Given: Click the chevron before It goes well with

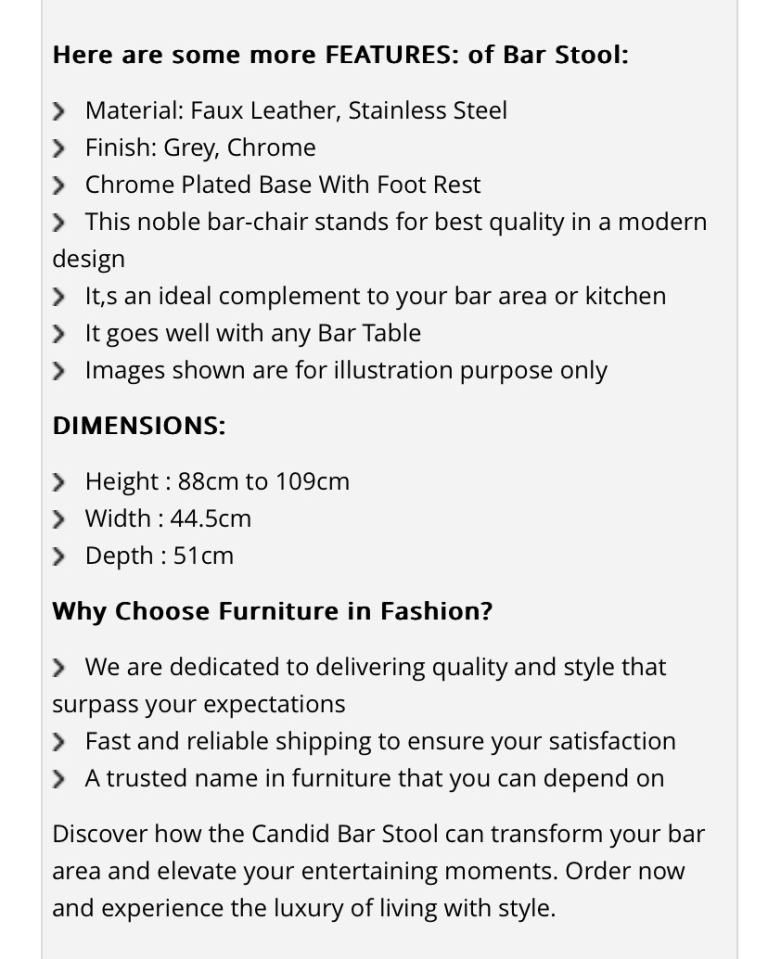Looking at the screenshot, I should coord(58,334).
